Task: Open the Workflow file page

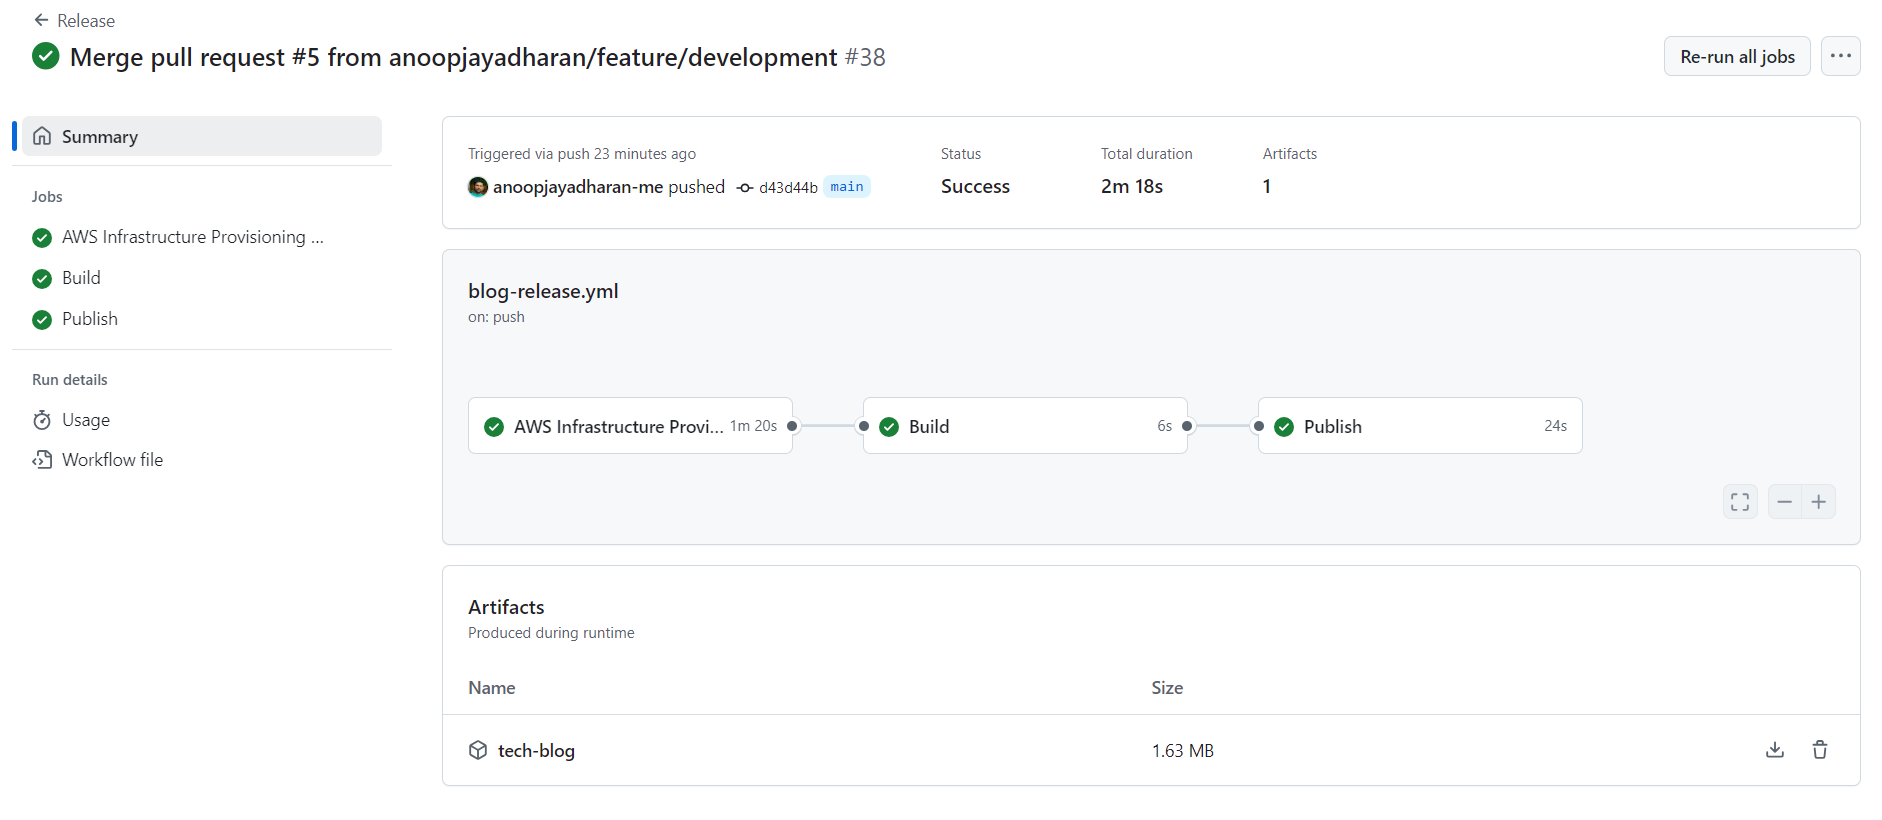Action: (x=112, y=460)
